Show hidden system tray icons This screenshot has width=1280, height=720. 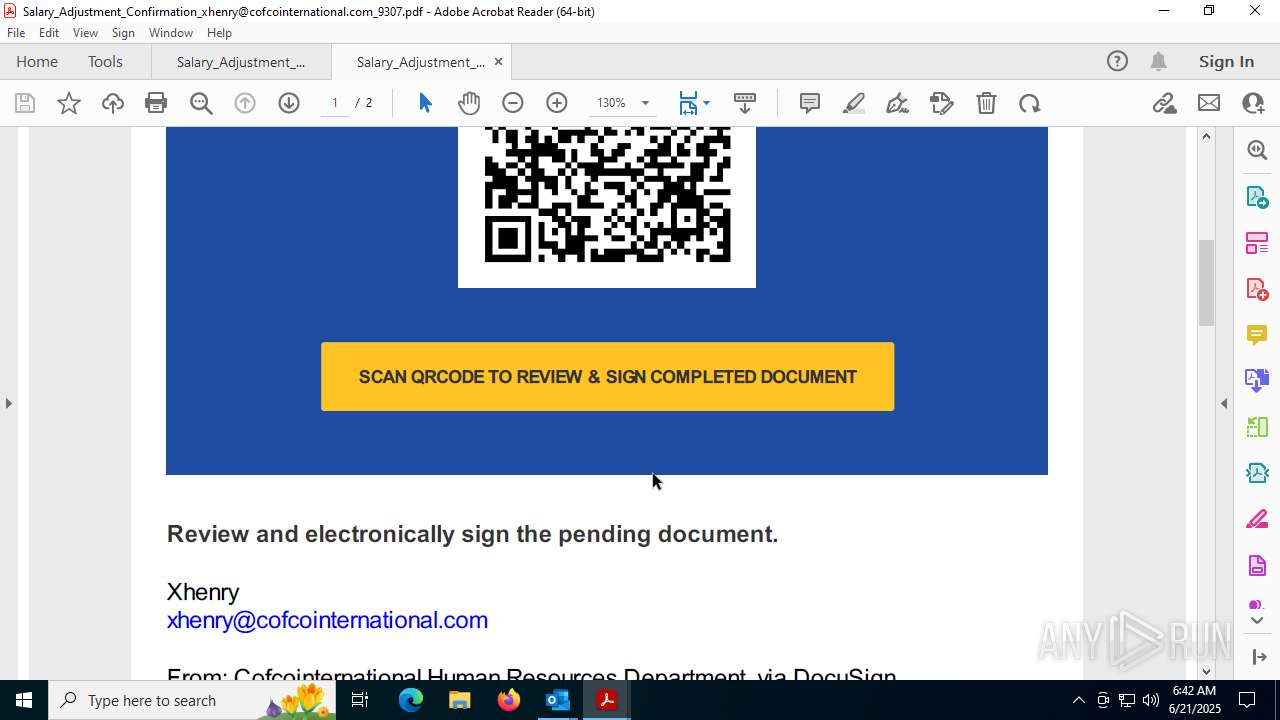tap(1078, 700)
